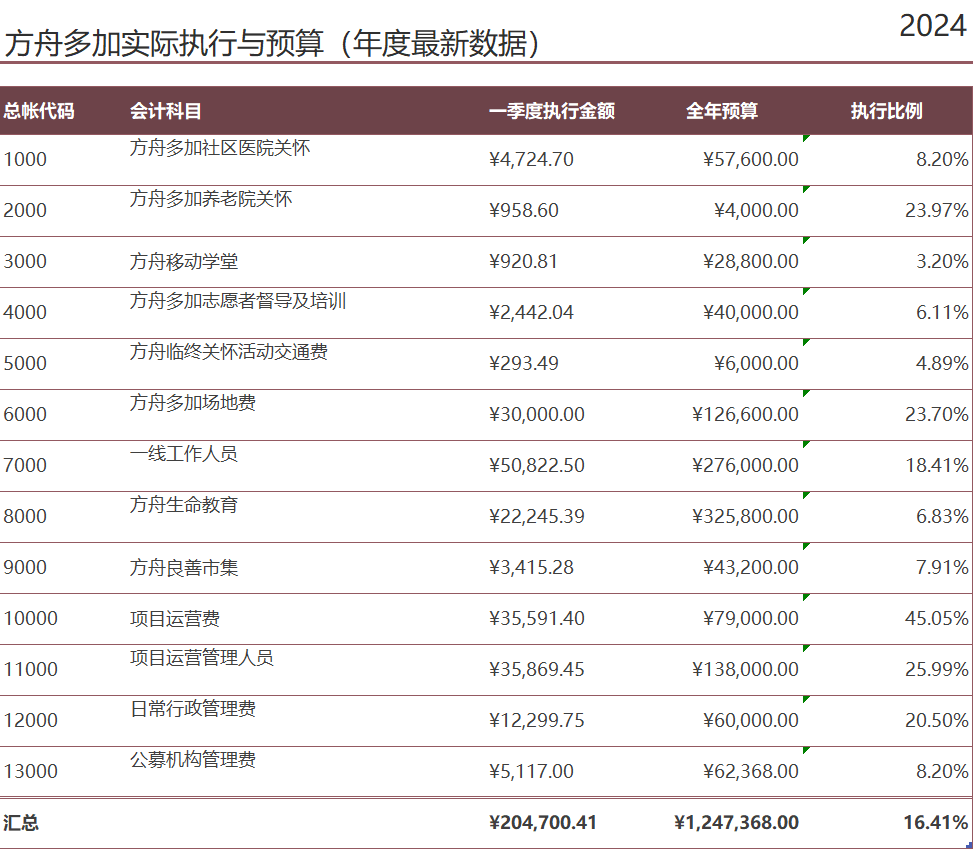The width and height of the screenshot is (975, 850).
Task: Select 方舟多加养老院关怀 cell
Action: click(x=211, y=199)
